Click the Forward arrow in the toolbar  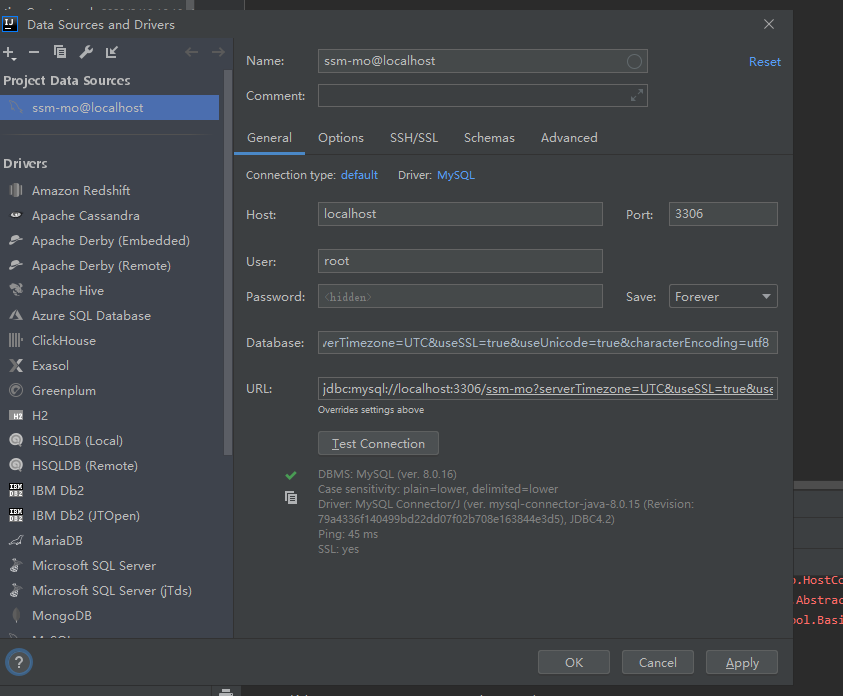[218, 52]
